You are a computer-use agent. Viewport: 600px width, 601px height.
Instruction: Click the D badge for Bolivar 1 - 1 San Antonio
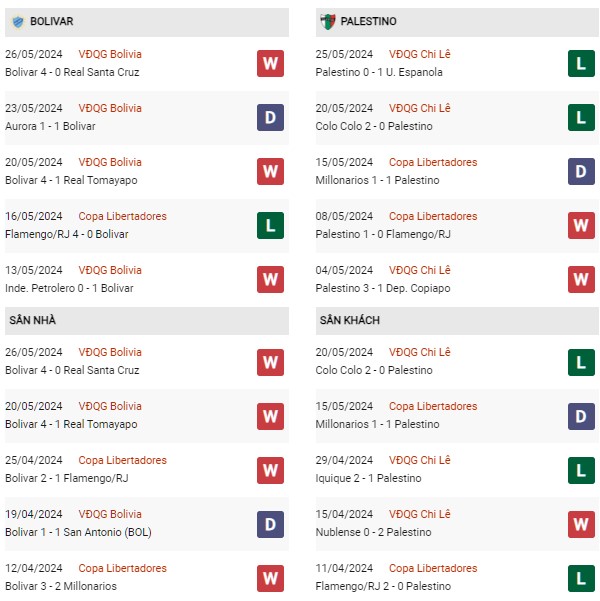coord(270,525)
